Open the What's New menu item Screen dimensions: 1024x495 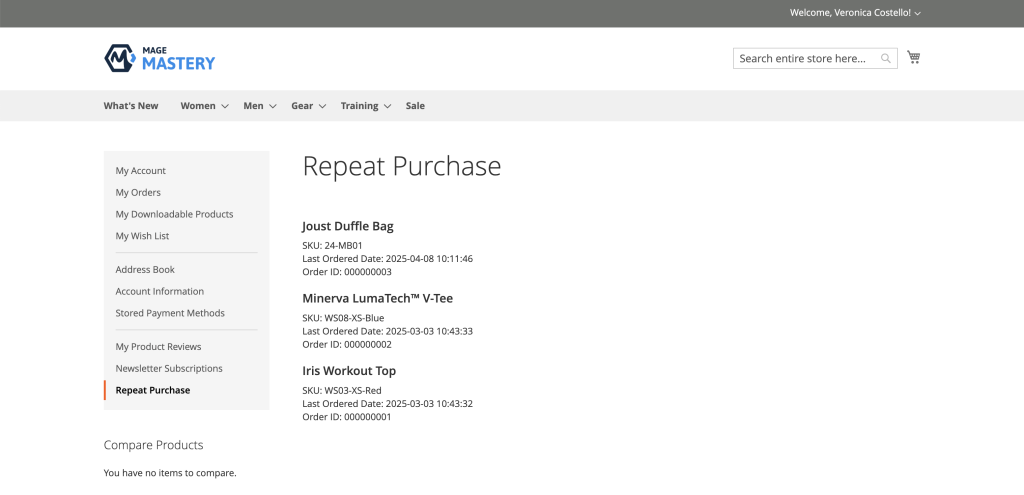tap(131, 106)
